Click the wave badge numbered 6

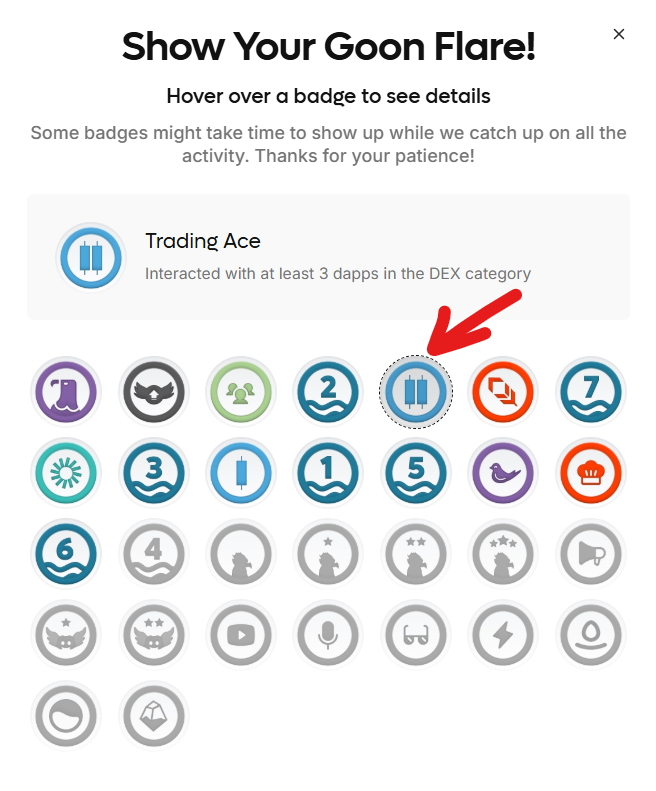pos(66,553)
